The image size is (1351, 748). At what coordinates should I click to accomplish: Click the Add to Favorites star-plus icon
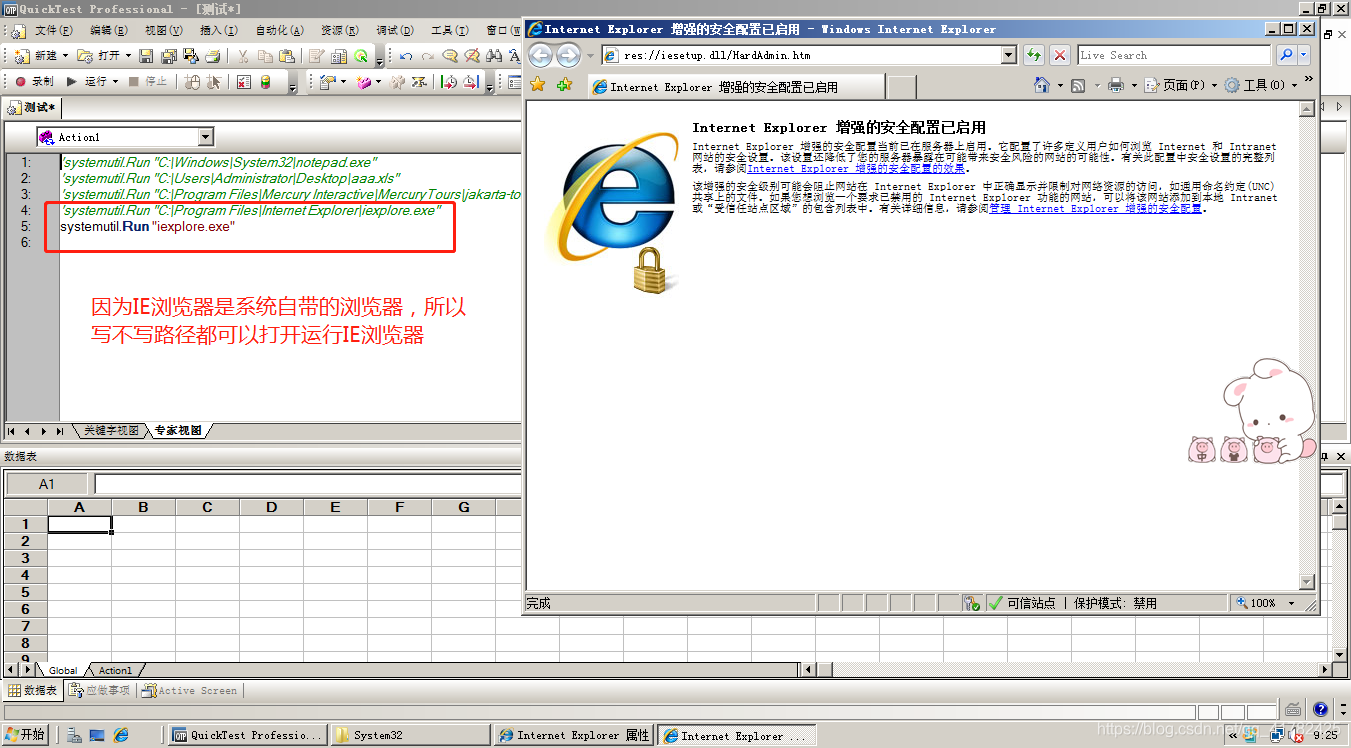click(x=564, y=86)
